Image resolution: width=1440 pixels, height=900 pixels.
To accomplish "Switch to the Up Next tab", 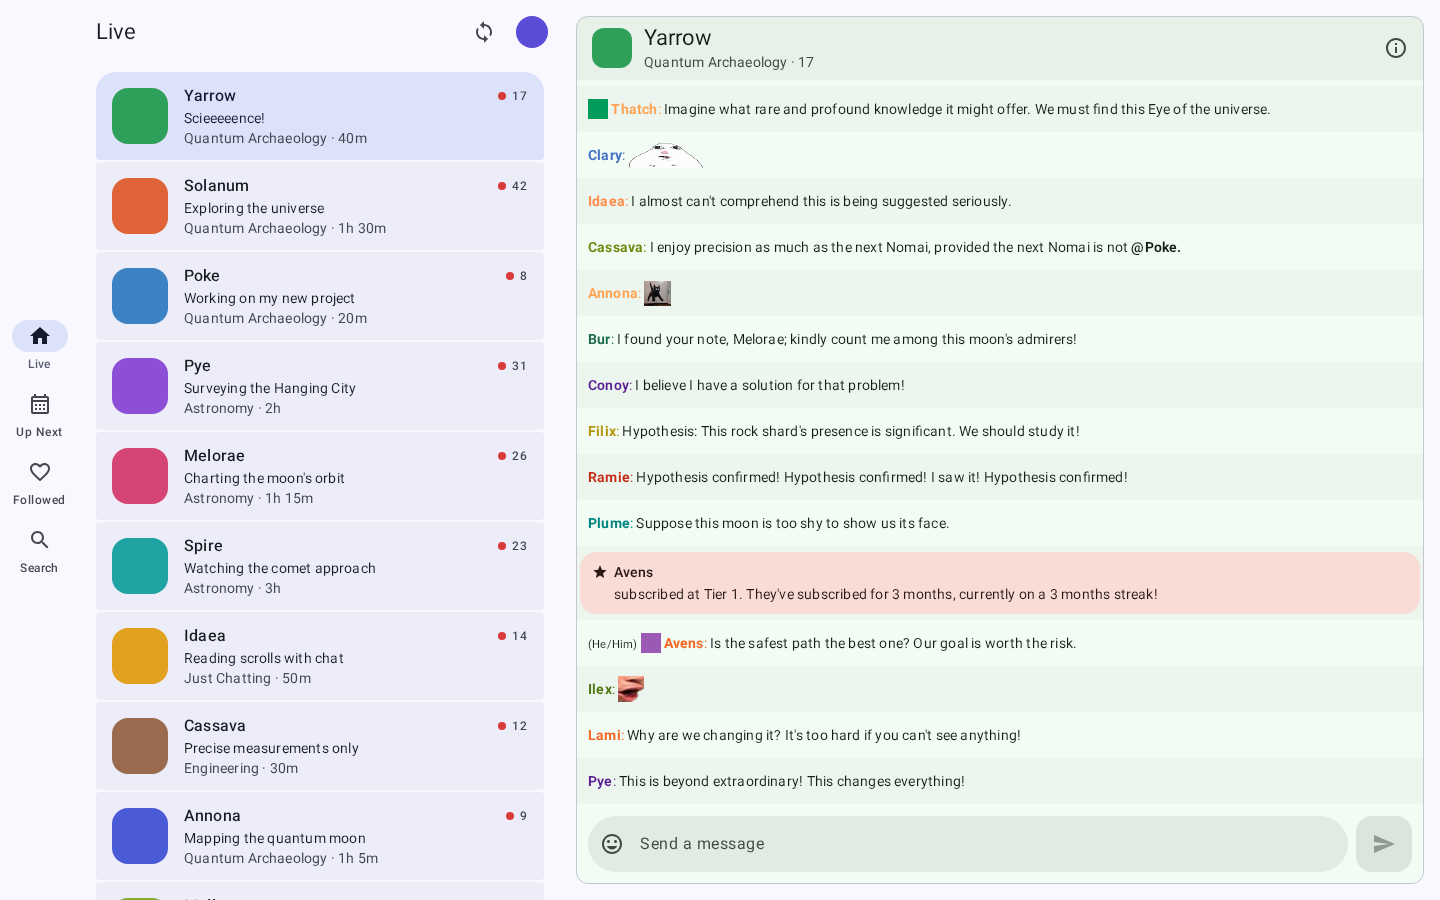I will (40, 414).
